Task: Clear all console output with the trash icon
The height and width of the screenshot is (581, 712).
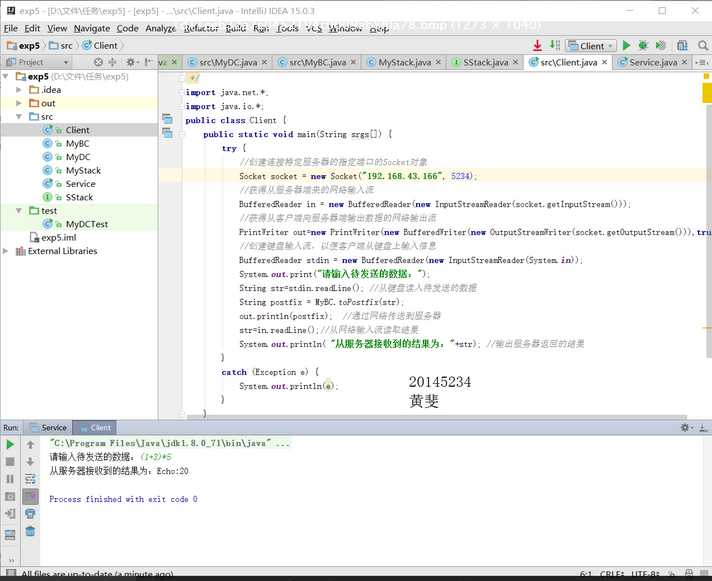Action: (30, 531)
